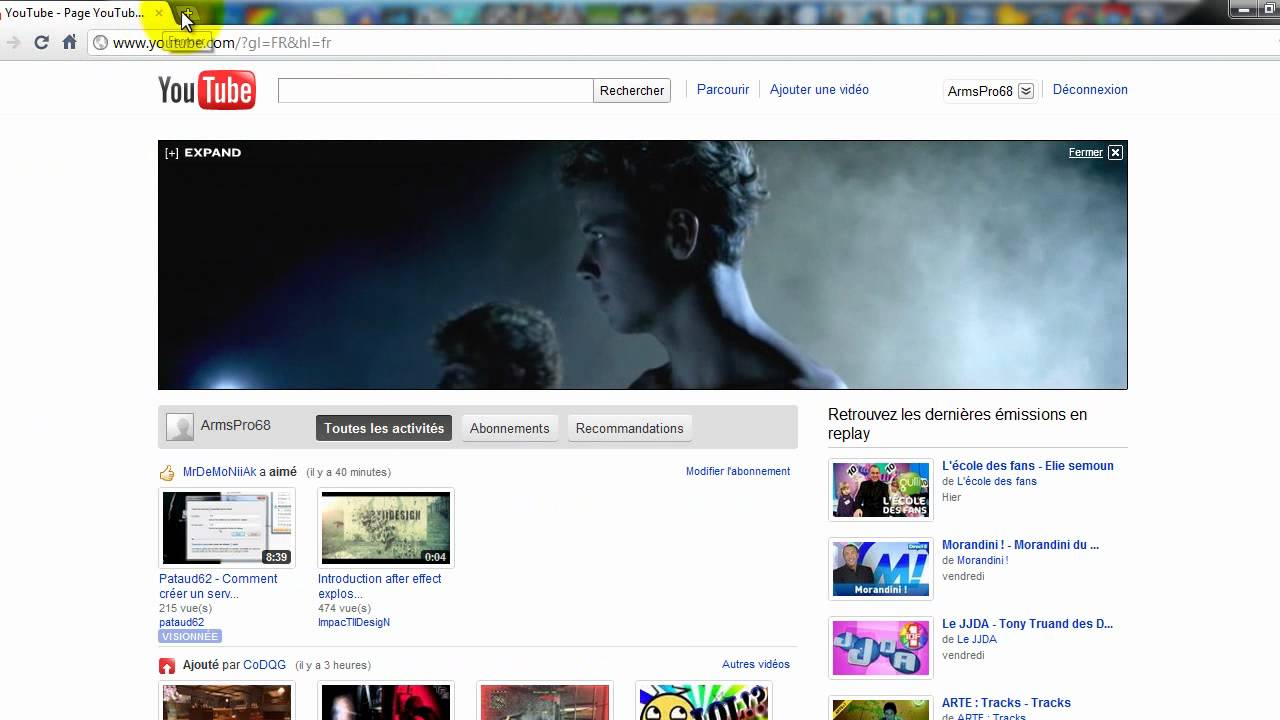Open ARTE : Tracks title link
The image size is (1280, 720).
pos(1006,703)
